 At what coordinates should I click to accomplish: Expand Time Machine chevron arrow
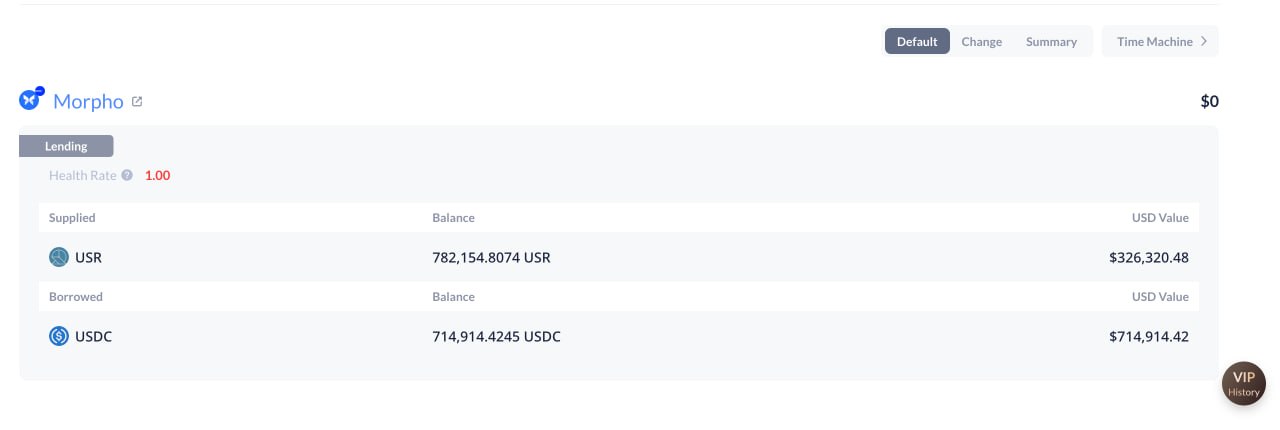tap(1204, 41)
